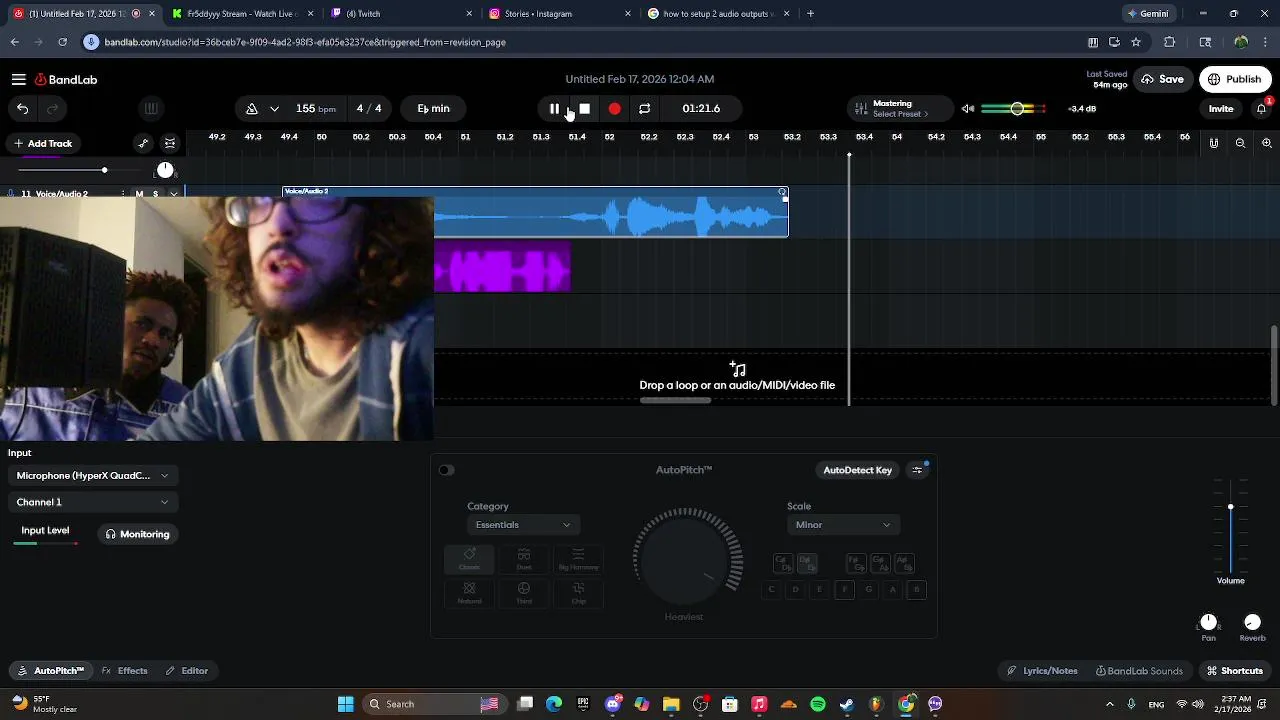Toggle the metronome icon
The height and width of the screenshot is (720, 1280).
252,109
